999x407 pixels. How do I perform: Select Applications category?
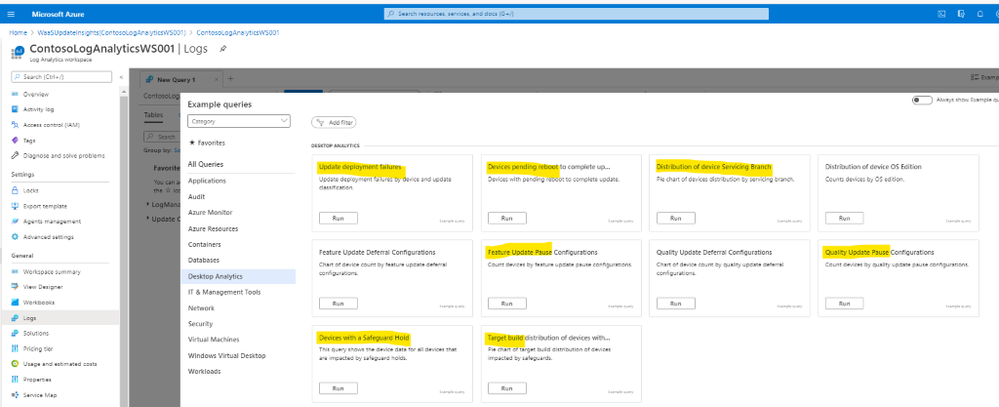(x=207, y=181)
